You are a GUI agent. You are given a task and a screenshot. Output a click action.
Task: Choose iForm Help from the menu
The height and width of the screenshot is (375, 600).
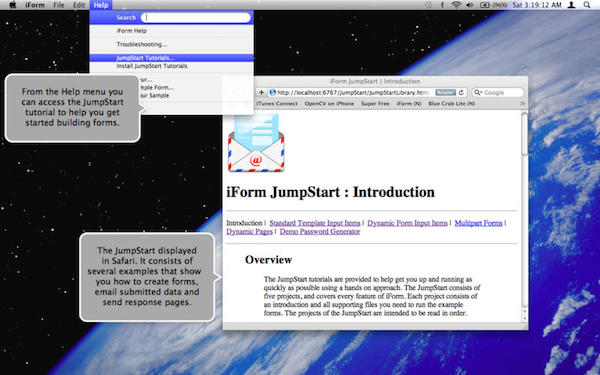pyautogui.click(x=132, y=31)
